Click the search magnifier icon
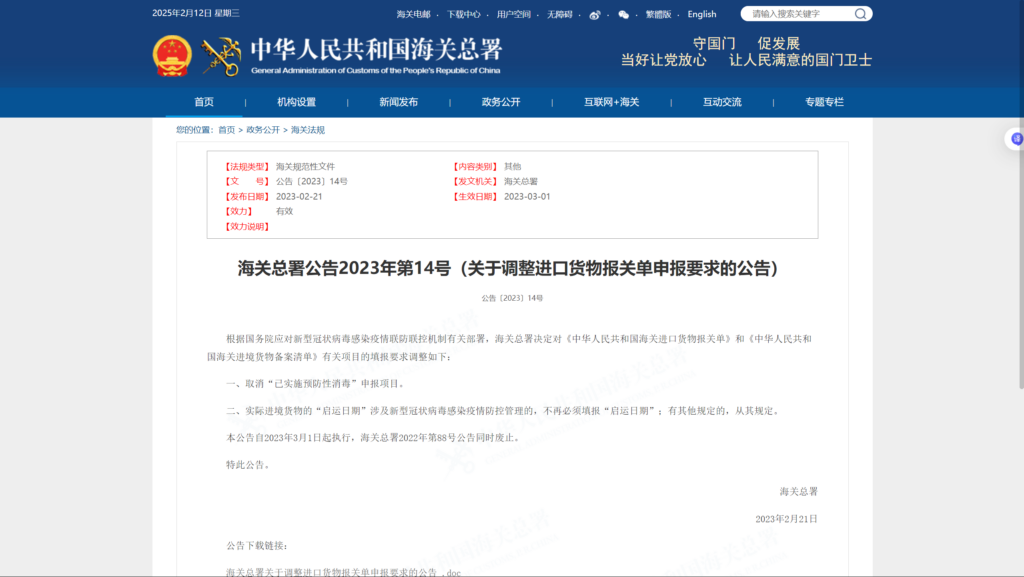The width and height of the screenshot is (1024, 577). point(861,14)
